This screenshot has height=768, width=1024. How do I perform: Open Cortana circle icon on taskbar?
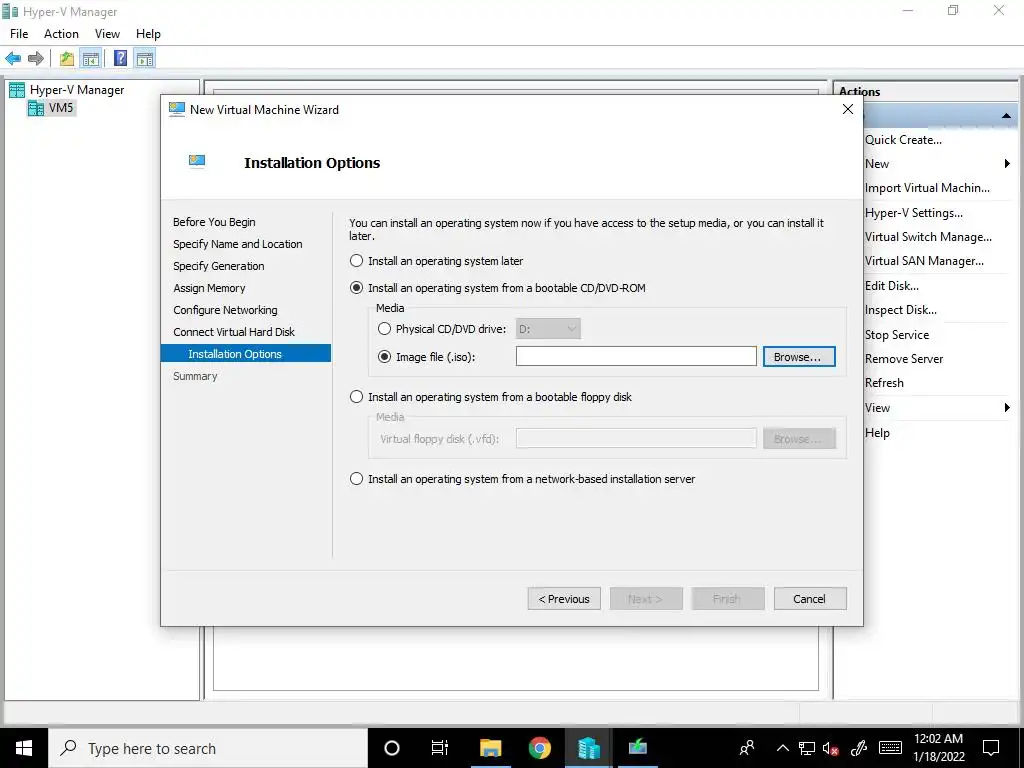[392, 748]
